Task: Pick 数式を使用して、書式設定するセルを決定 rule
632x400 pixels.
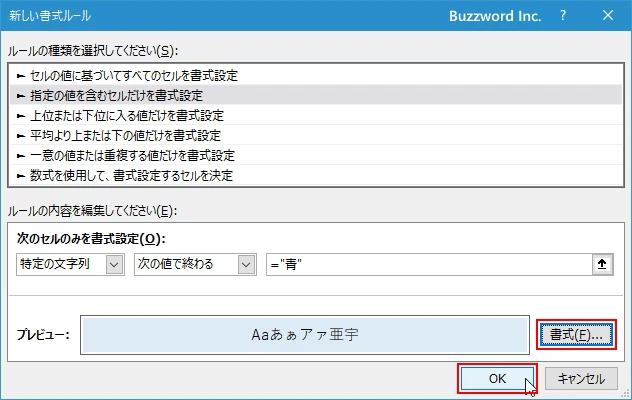Action: click(x=316, y=175)
